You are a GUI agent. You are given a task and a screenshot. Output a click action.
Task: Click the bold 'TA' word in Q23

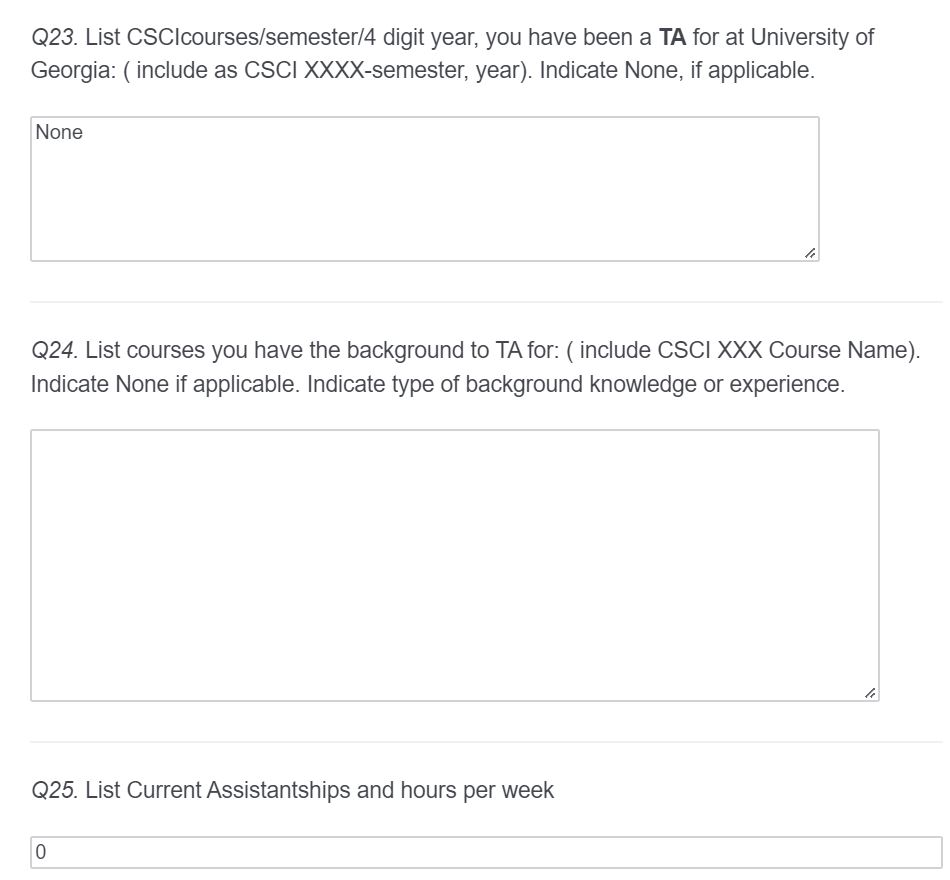click(672, 38)
